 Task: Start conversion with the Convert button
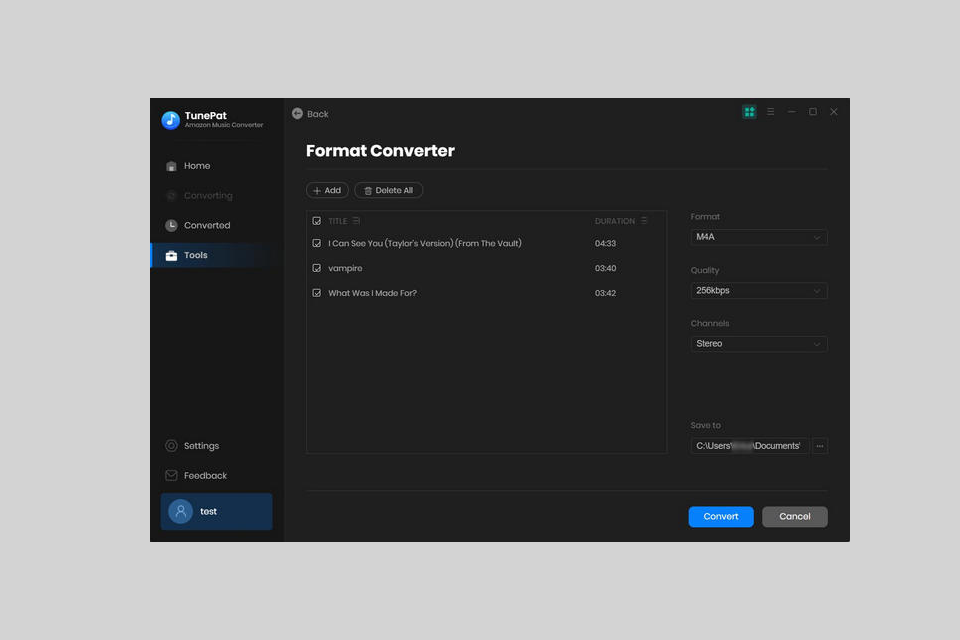pyautogui.click(x=721, y=516)
